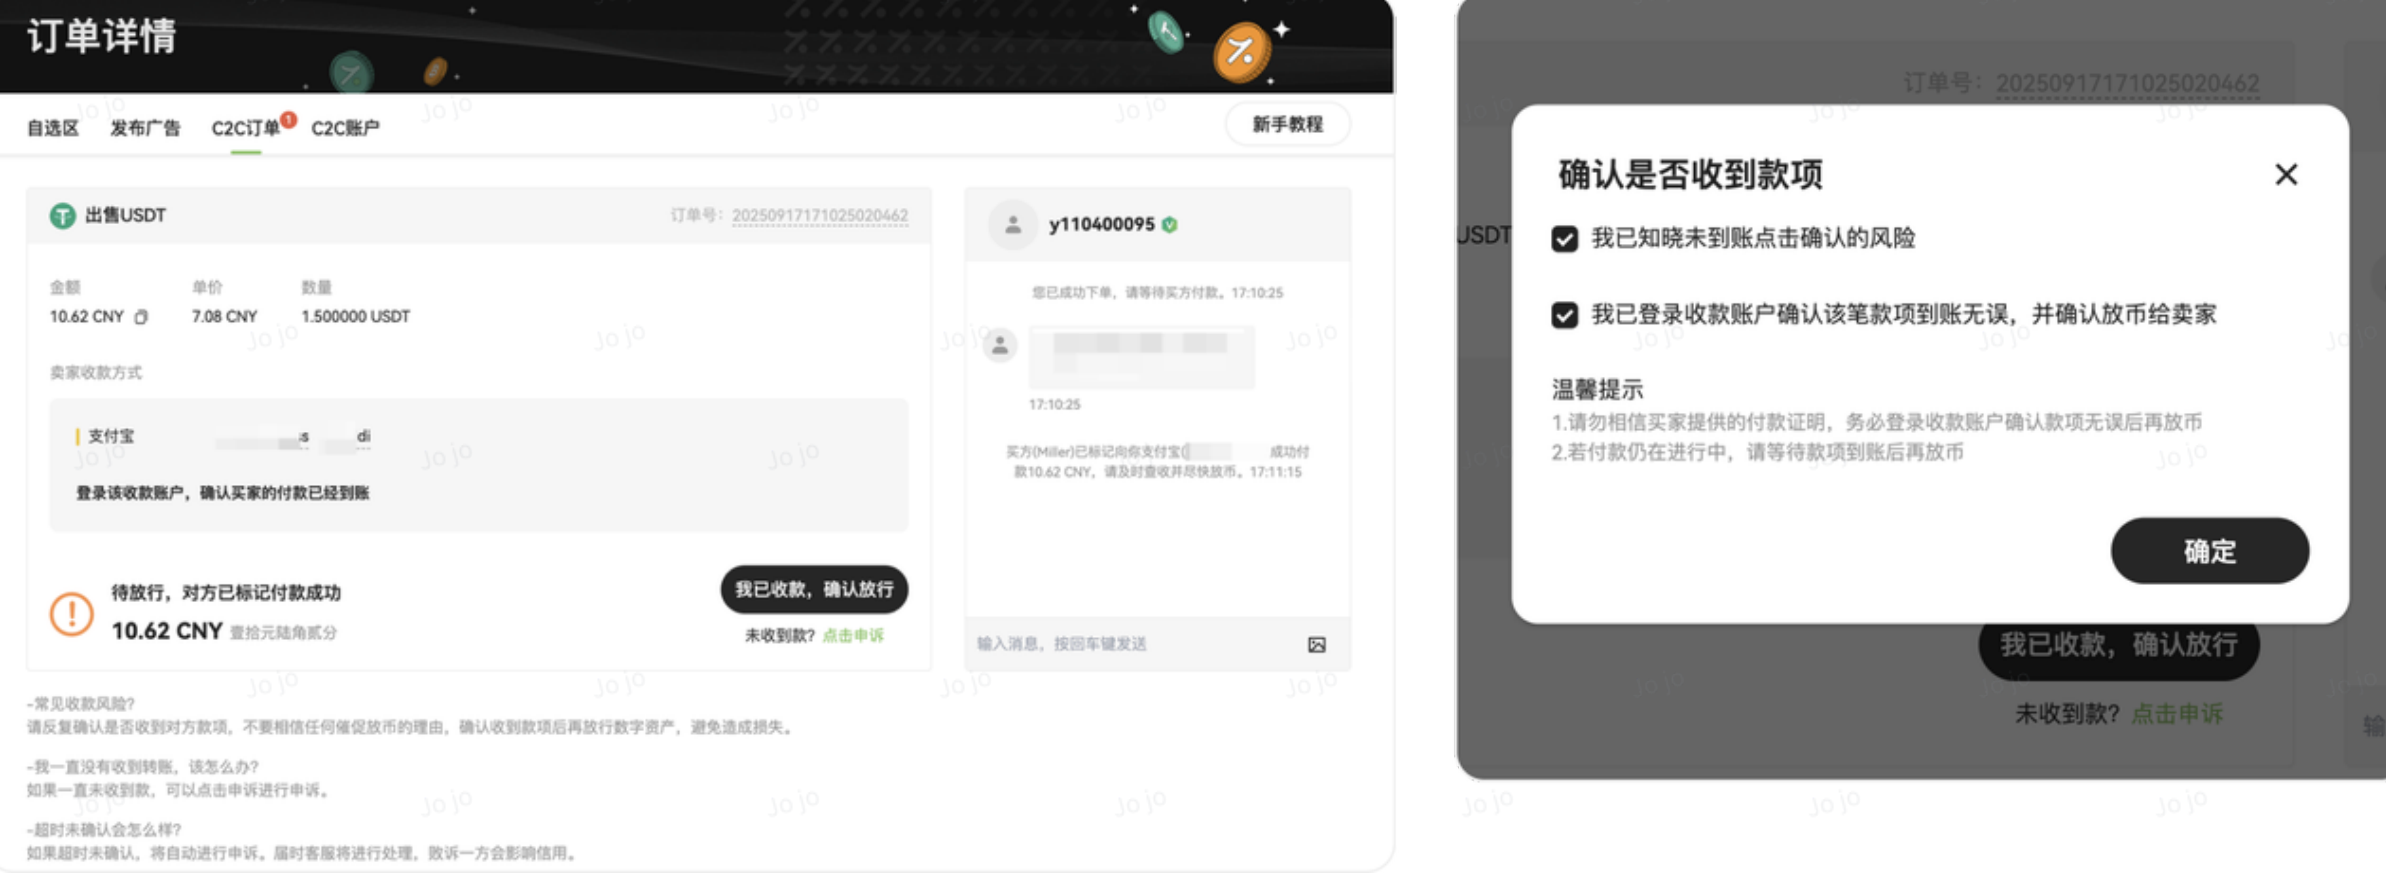The image size is (2386, 888).
Task: Open the 发布广告 tab
Action: coord(145,128)
